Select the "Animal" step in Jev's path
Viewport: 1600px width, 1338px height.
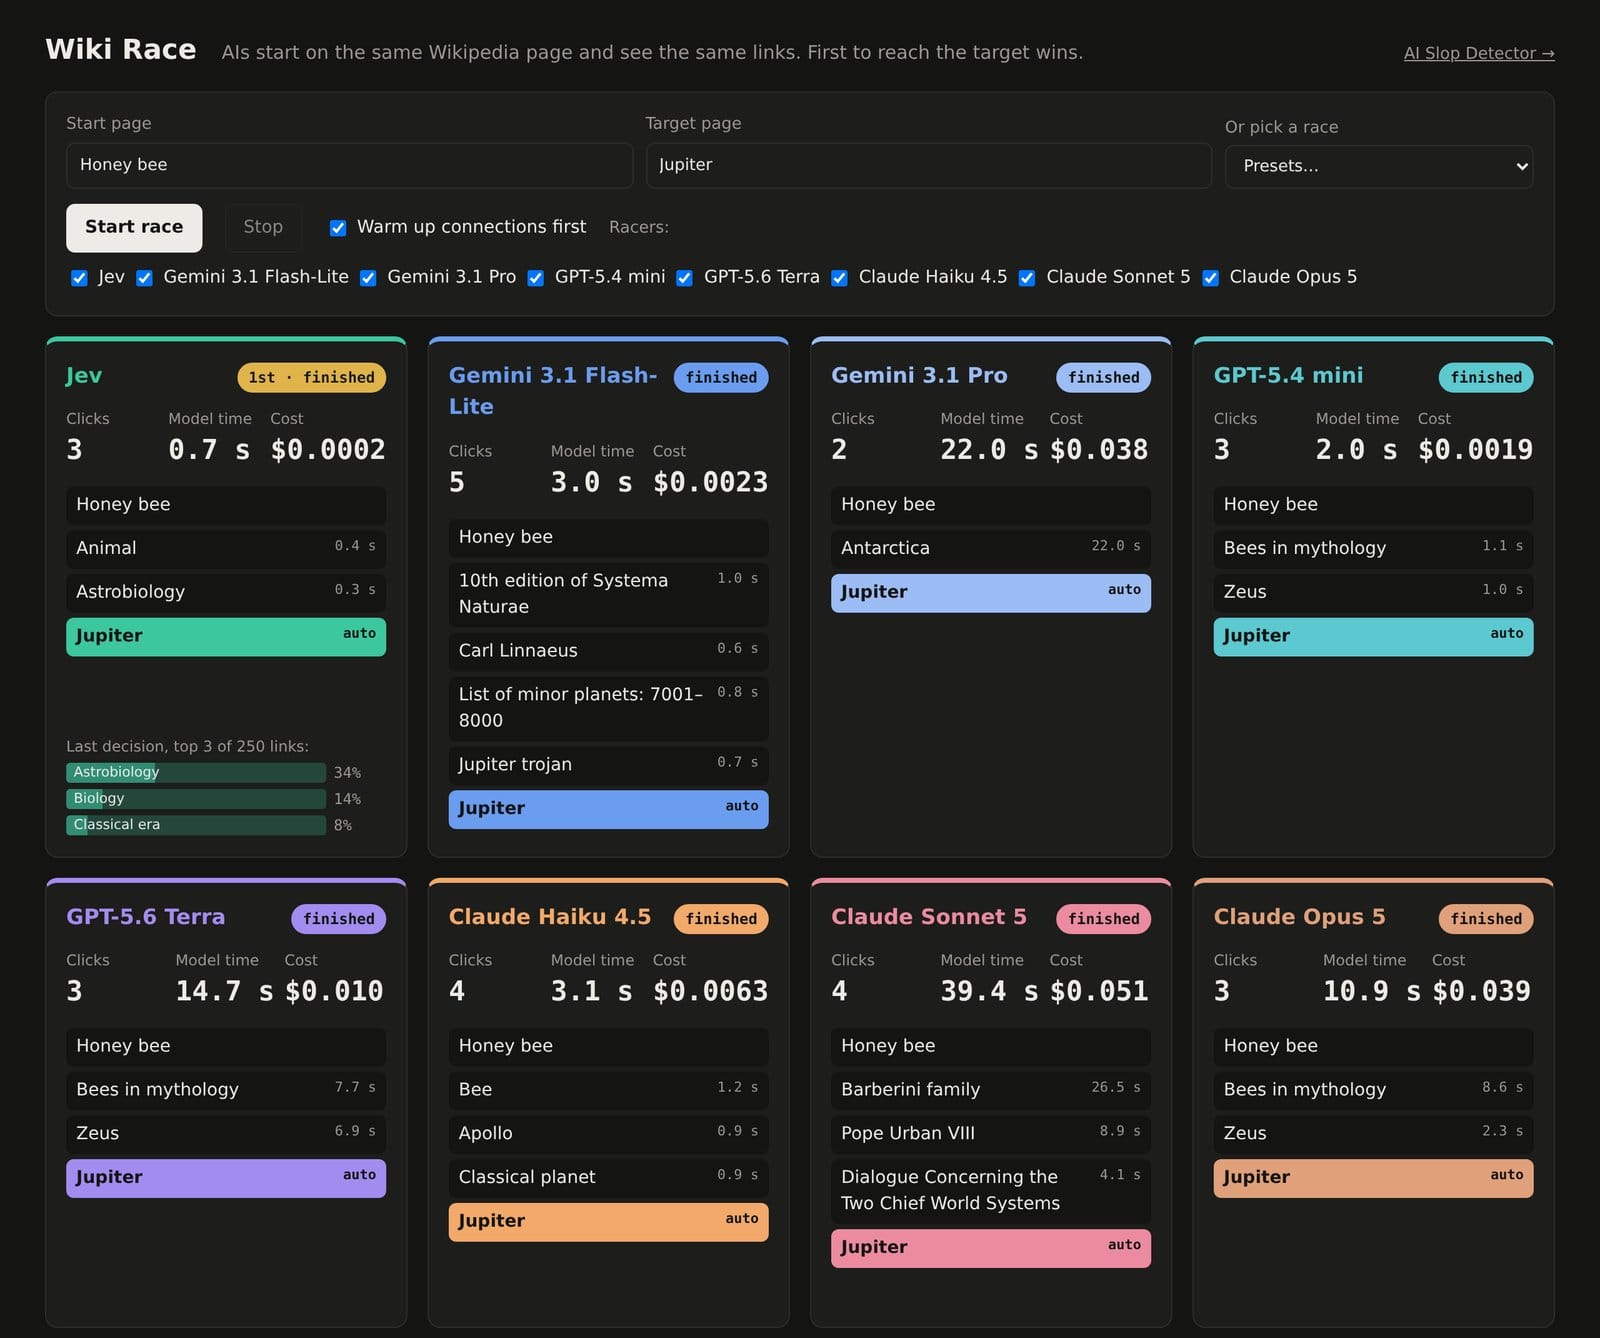click(x=226, y=548)
